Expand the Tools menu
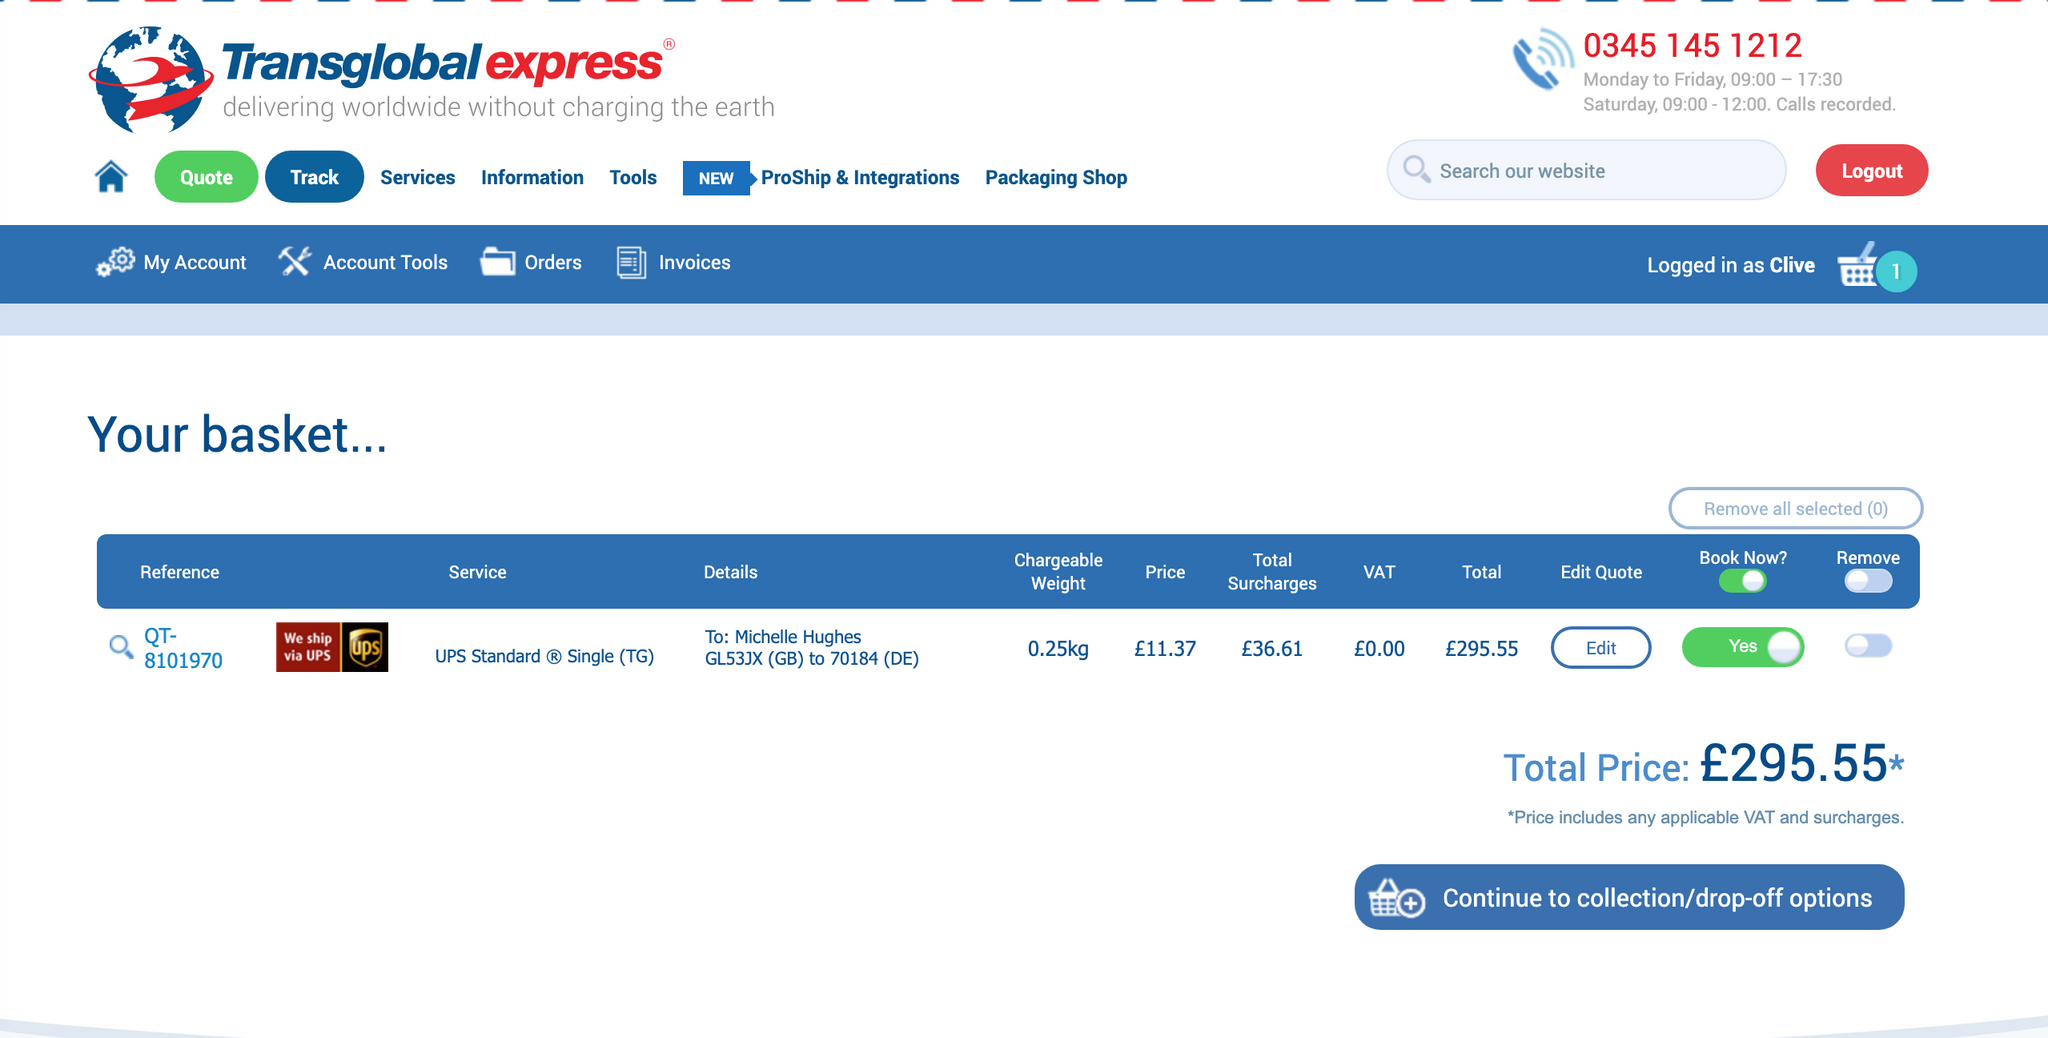 point(633,177)
